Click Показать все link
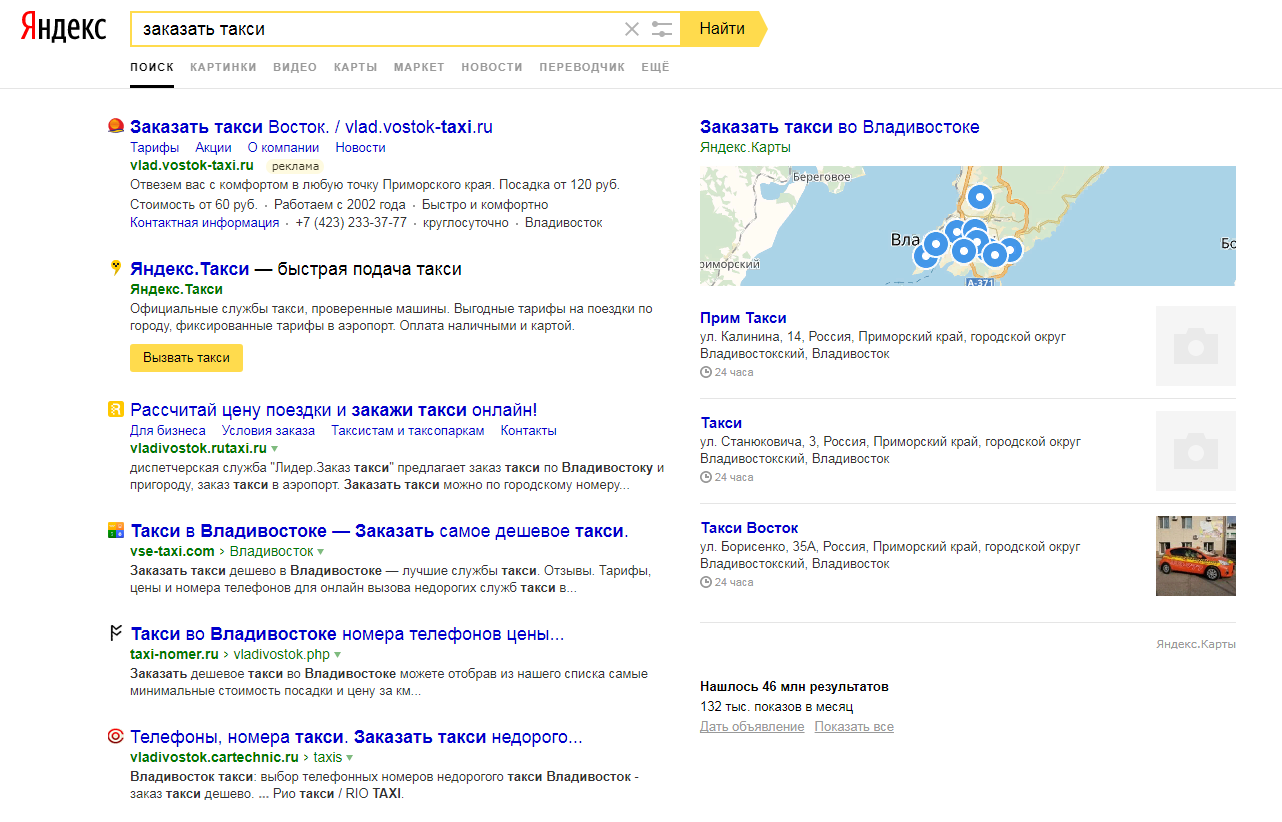 click(x=854, y=727)
